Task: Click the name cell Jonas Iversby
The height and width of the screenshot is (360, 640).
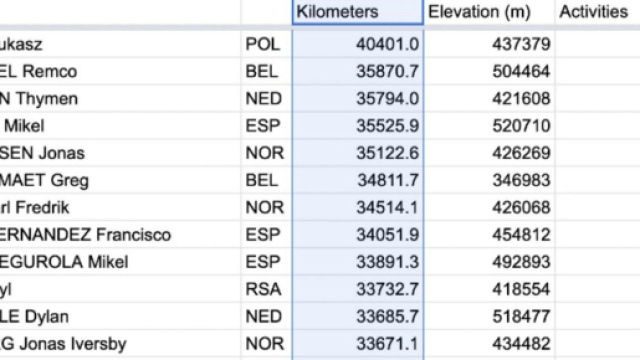Action: tap(120, 344)
